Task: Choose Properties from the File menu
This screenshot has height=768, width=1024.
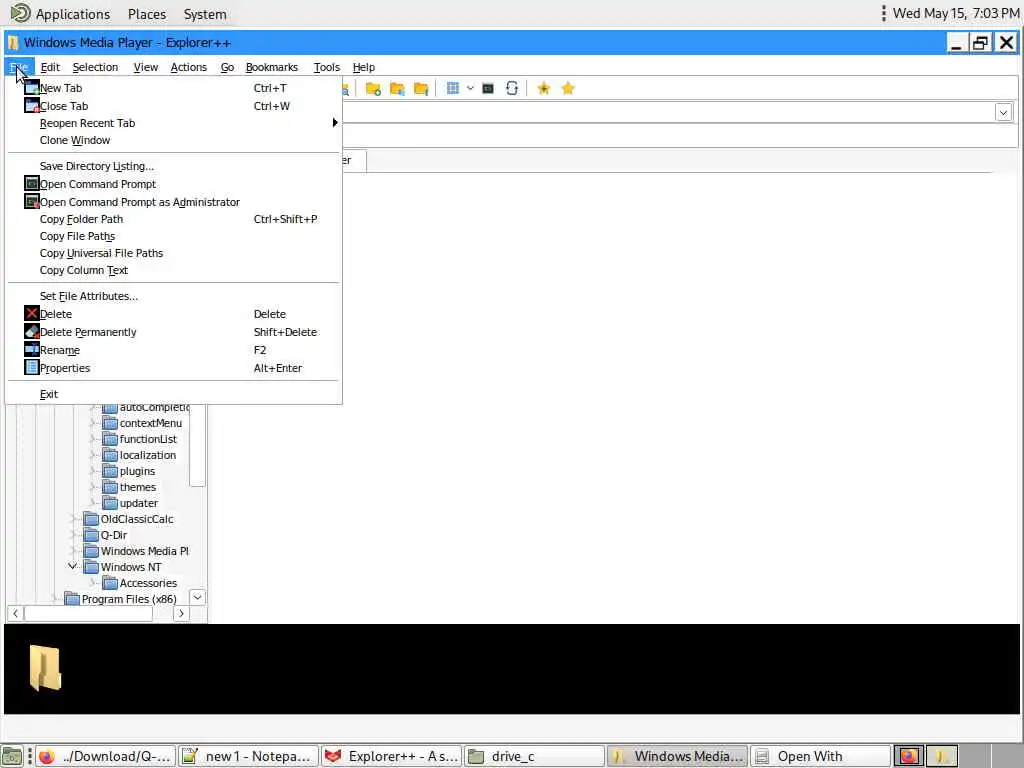Action: 173,368
